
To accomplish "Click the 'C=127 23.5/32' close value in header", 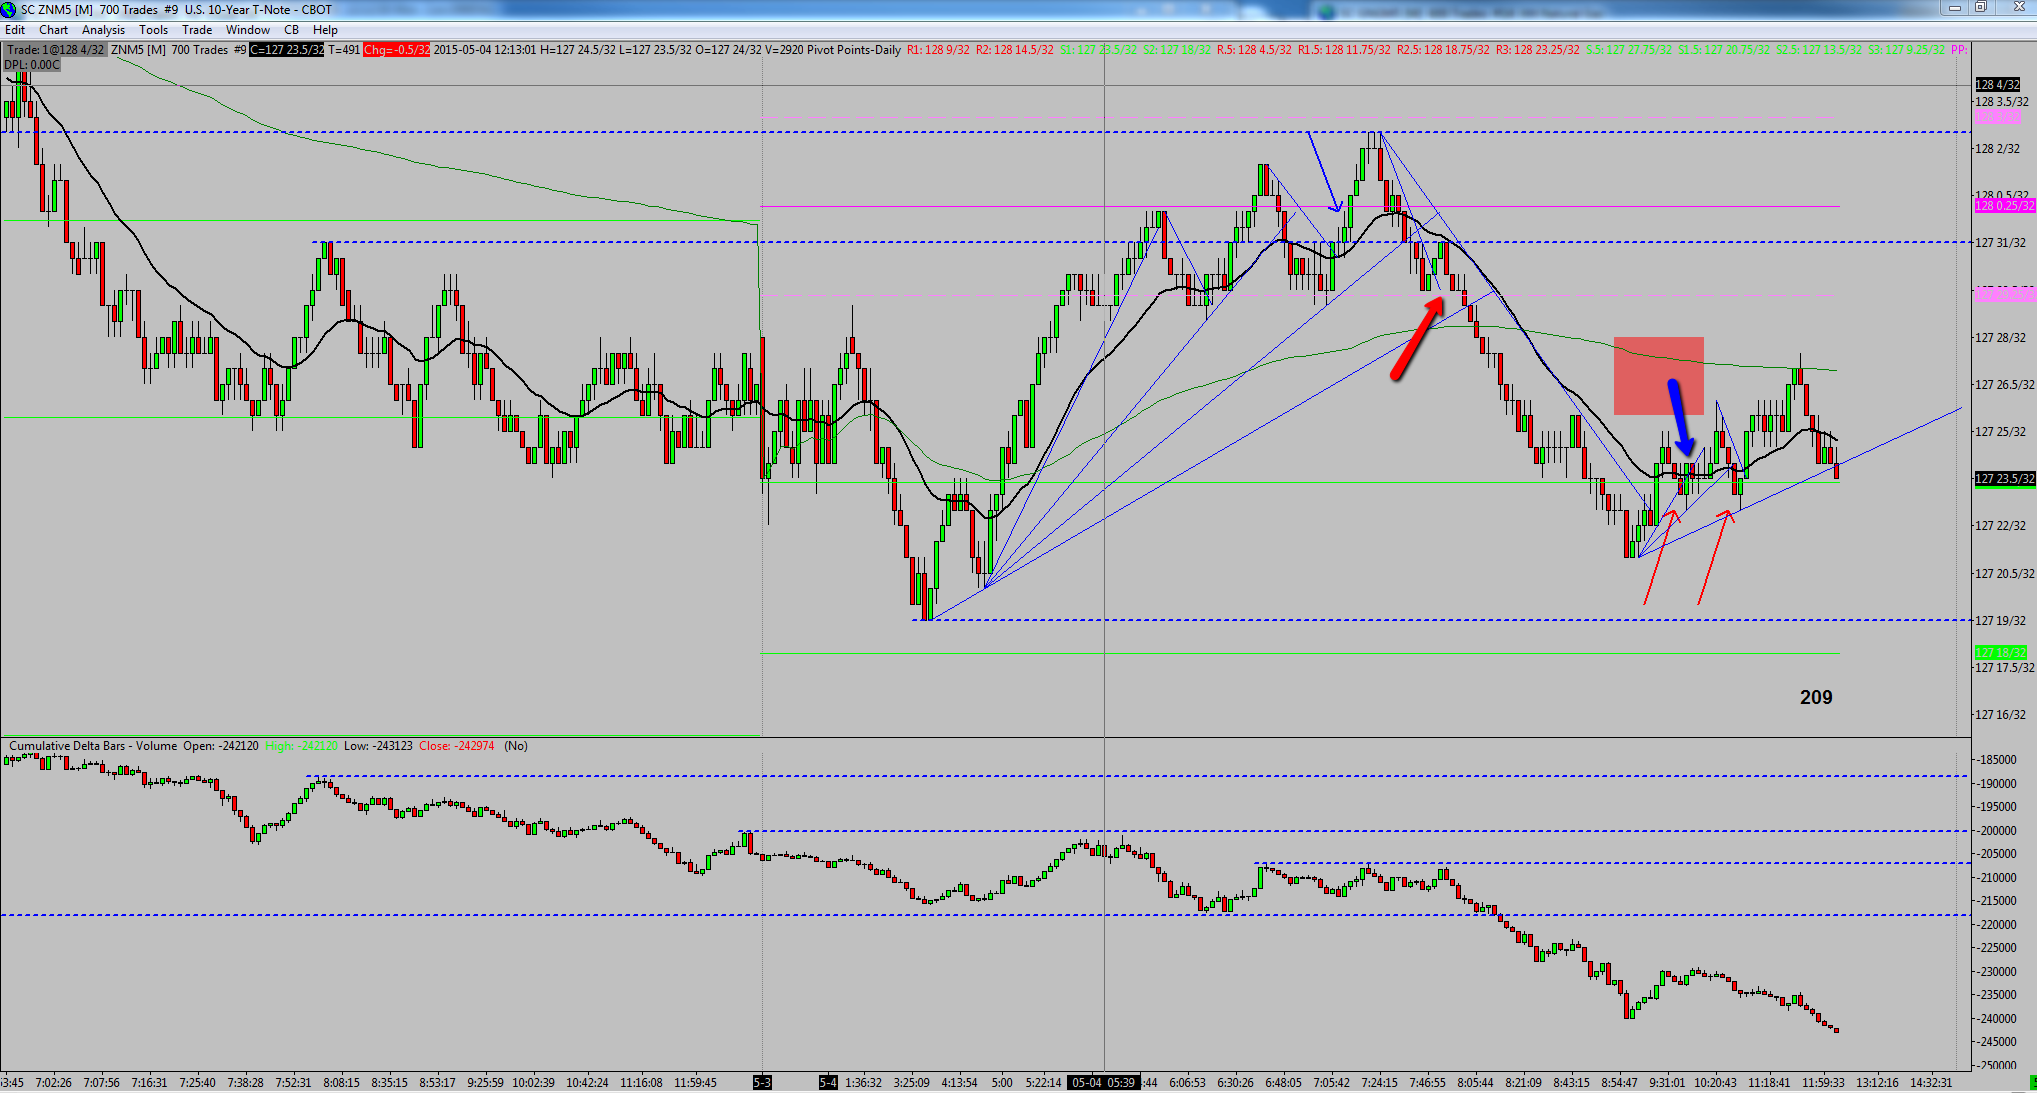I will [x=287, y=50].
